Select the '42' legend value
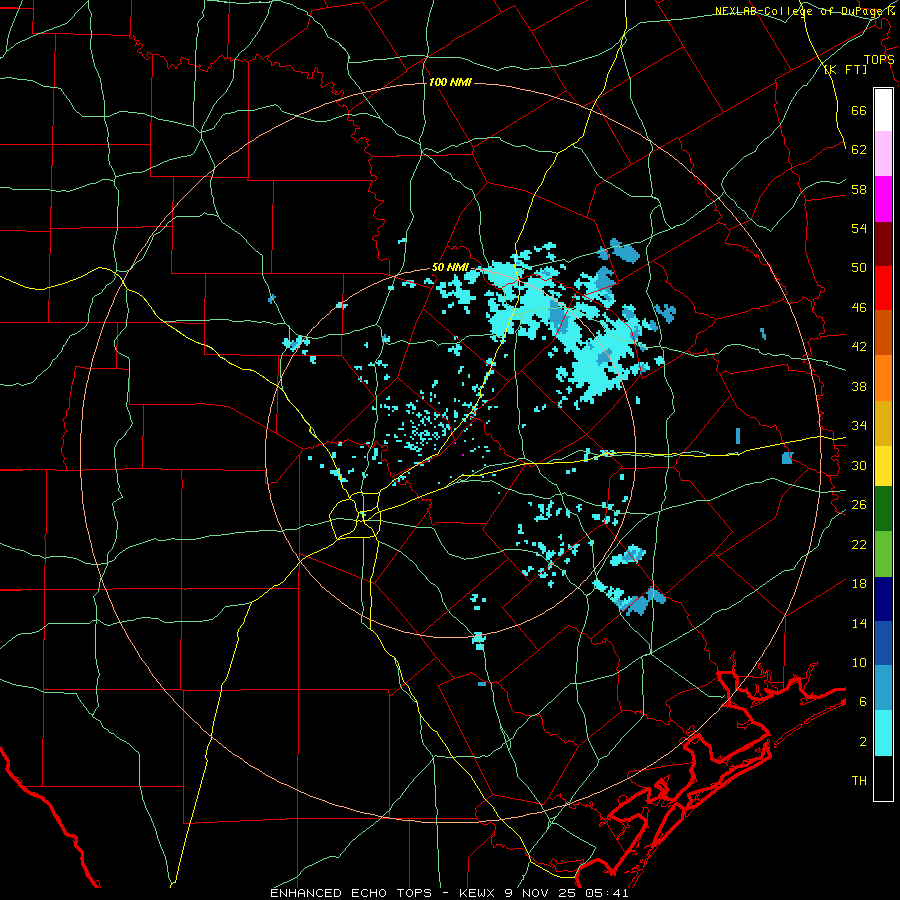The width and height of the screenshot is (900, 900). pos(859,347)
